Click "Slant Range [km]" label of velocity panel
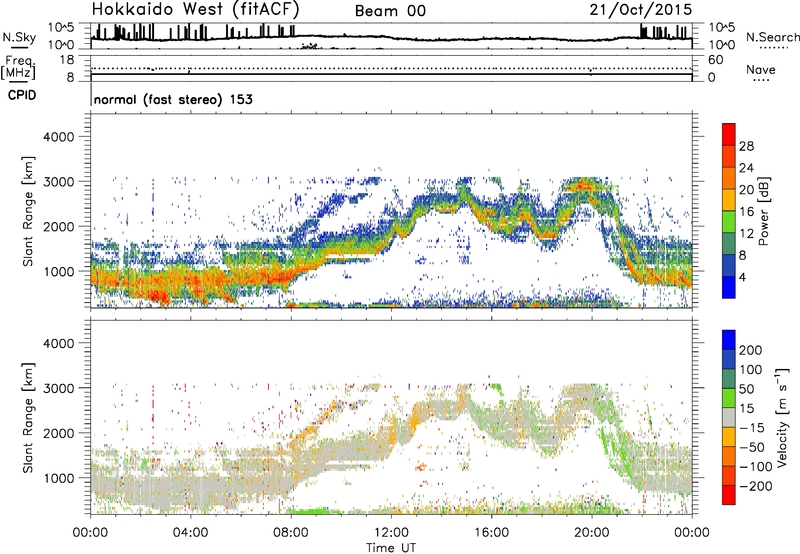The image size is (800, 554). click(x=28, y=417)
